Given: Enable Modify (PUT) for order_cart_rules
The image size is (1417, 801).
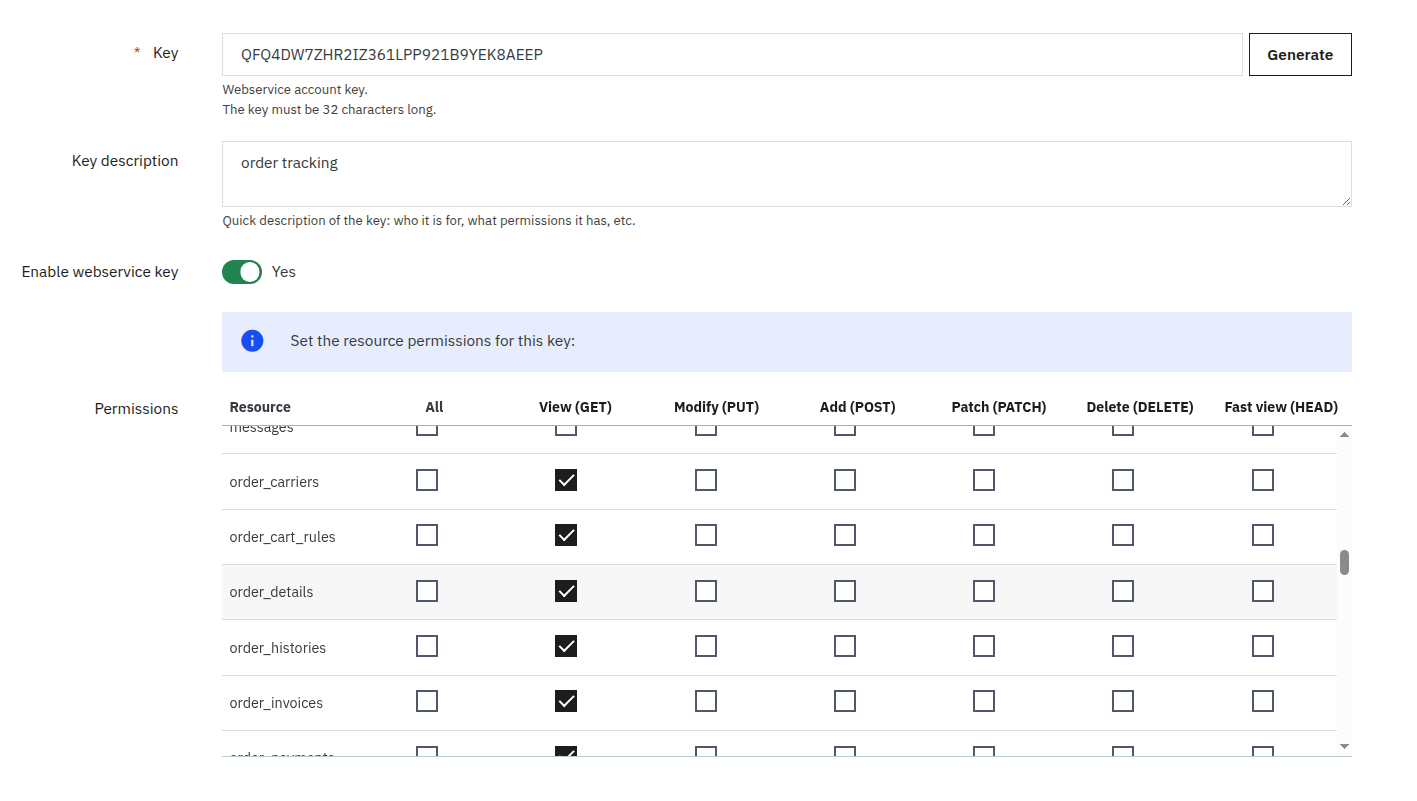Looking at the screenshot, I should tap(706, 536).
